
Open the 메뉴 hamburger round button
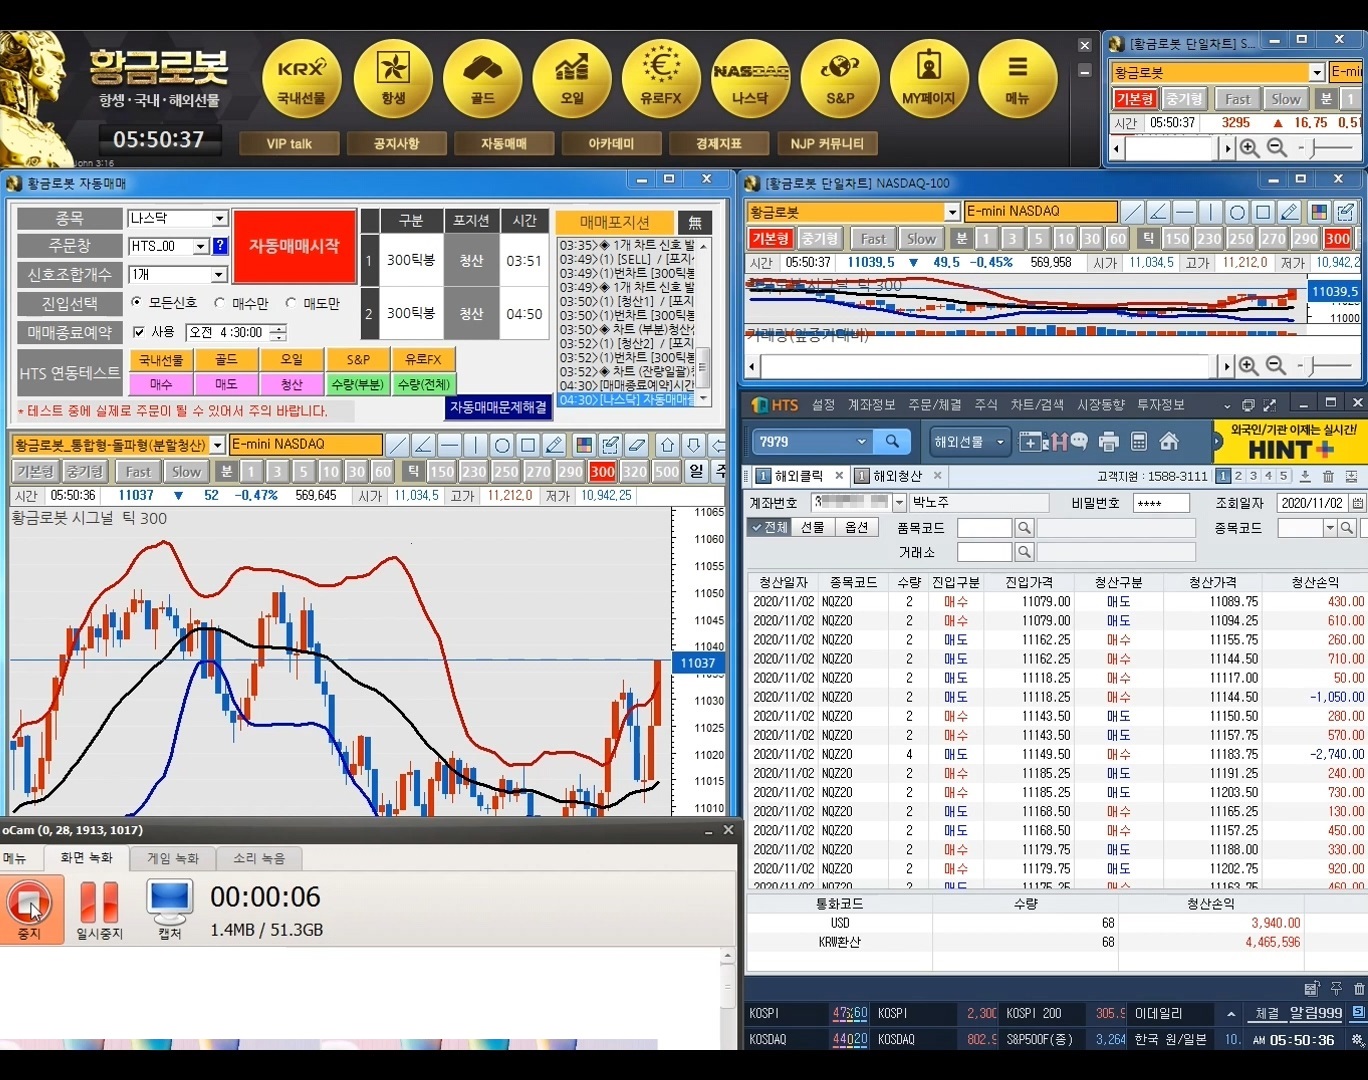[x=1017, y=79]
